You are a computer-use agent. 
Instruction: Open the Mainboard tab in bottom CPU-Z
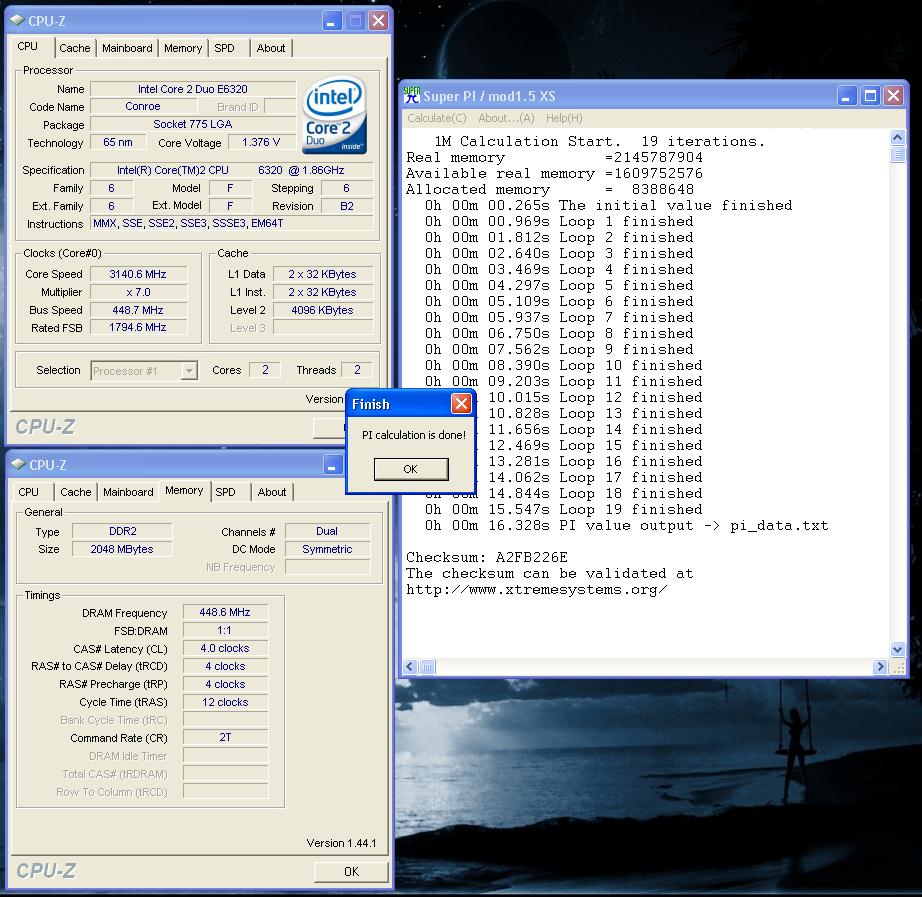point(128,492)
